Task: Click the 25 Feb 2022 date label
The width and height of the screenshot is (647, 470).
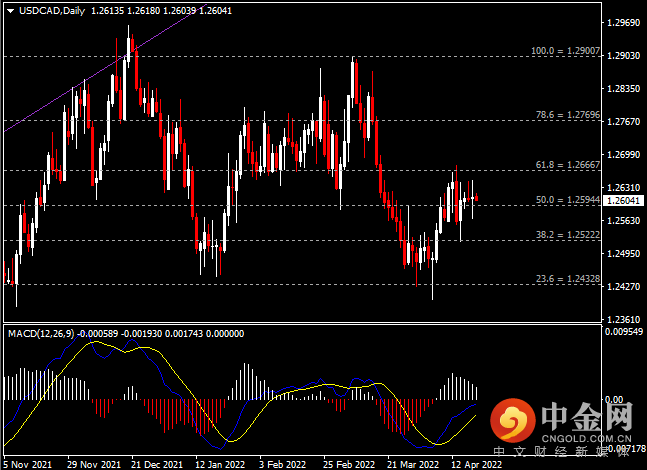Action: (349, 464)
